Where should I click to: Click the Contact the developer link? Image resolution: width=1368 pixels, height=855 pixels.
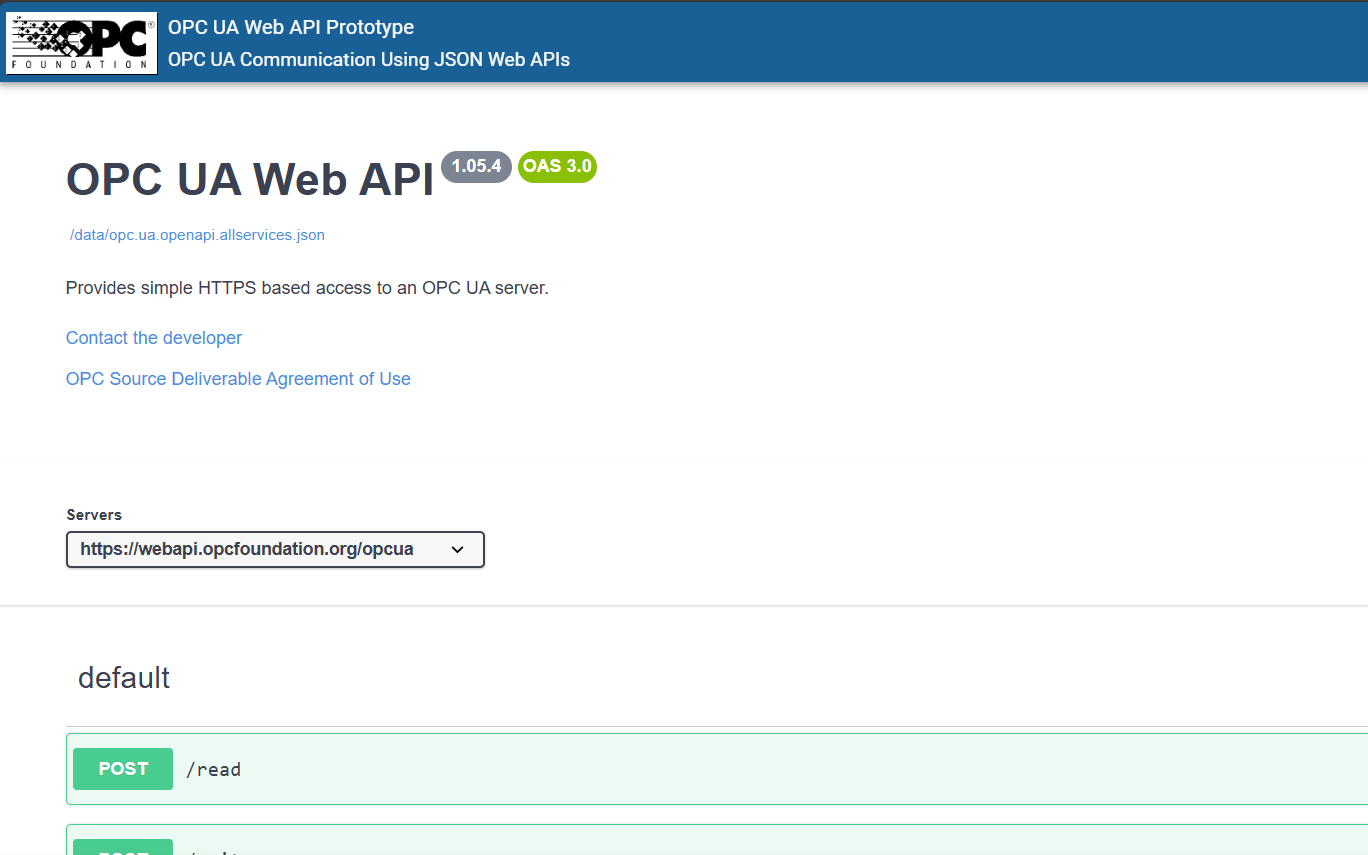(154, 338)
